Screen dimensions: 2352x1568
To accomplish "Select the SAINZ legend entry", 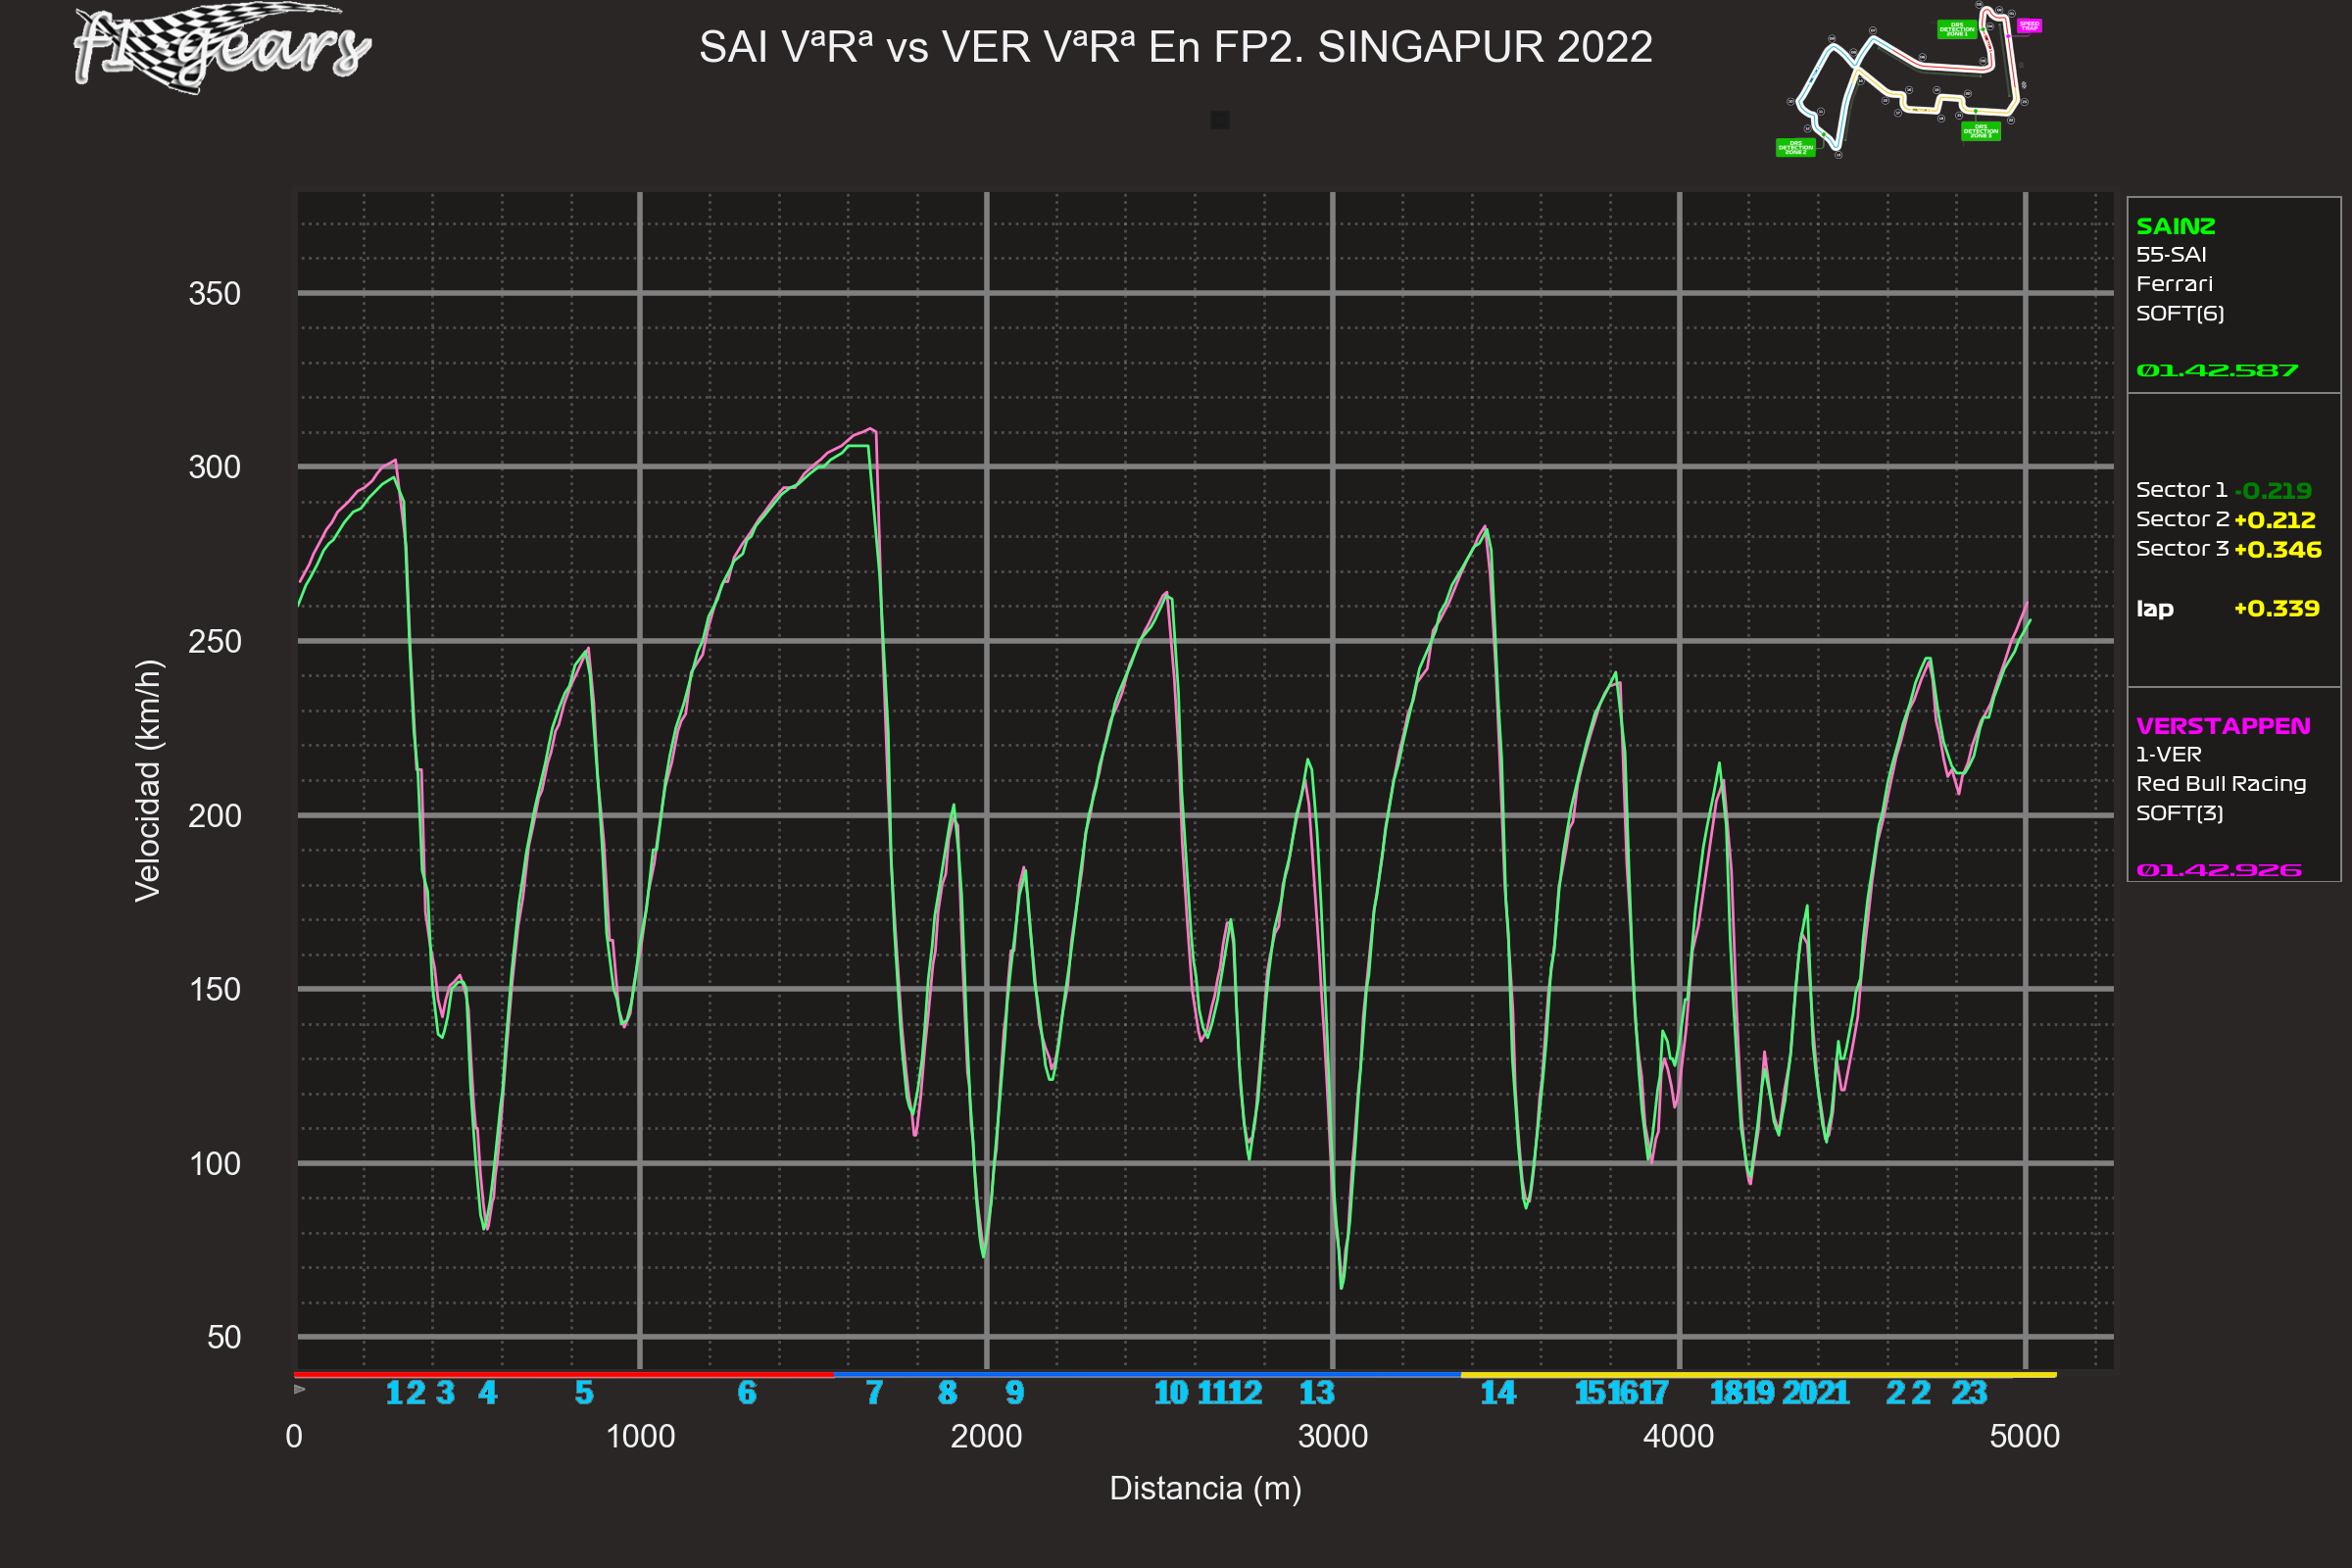I will (2175, 227).
